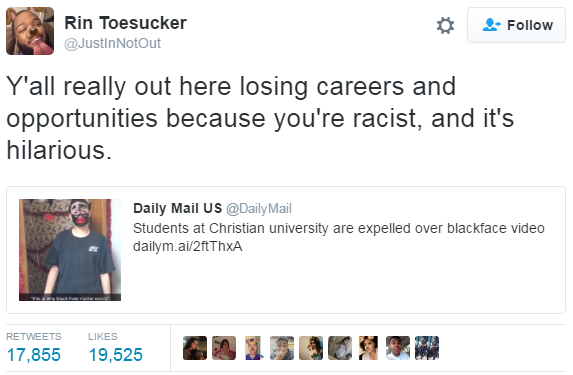The width and height of the screenshot is (573, 375).
Task: Click the first liker avatar
Action: point(195,348)
